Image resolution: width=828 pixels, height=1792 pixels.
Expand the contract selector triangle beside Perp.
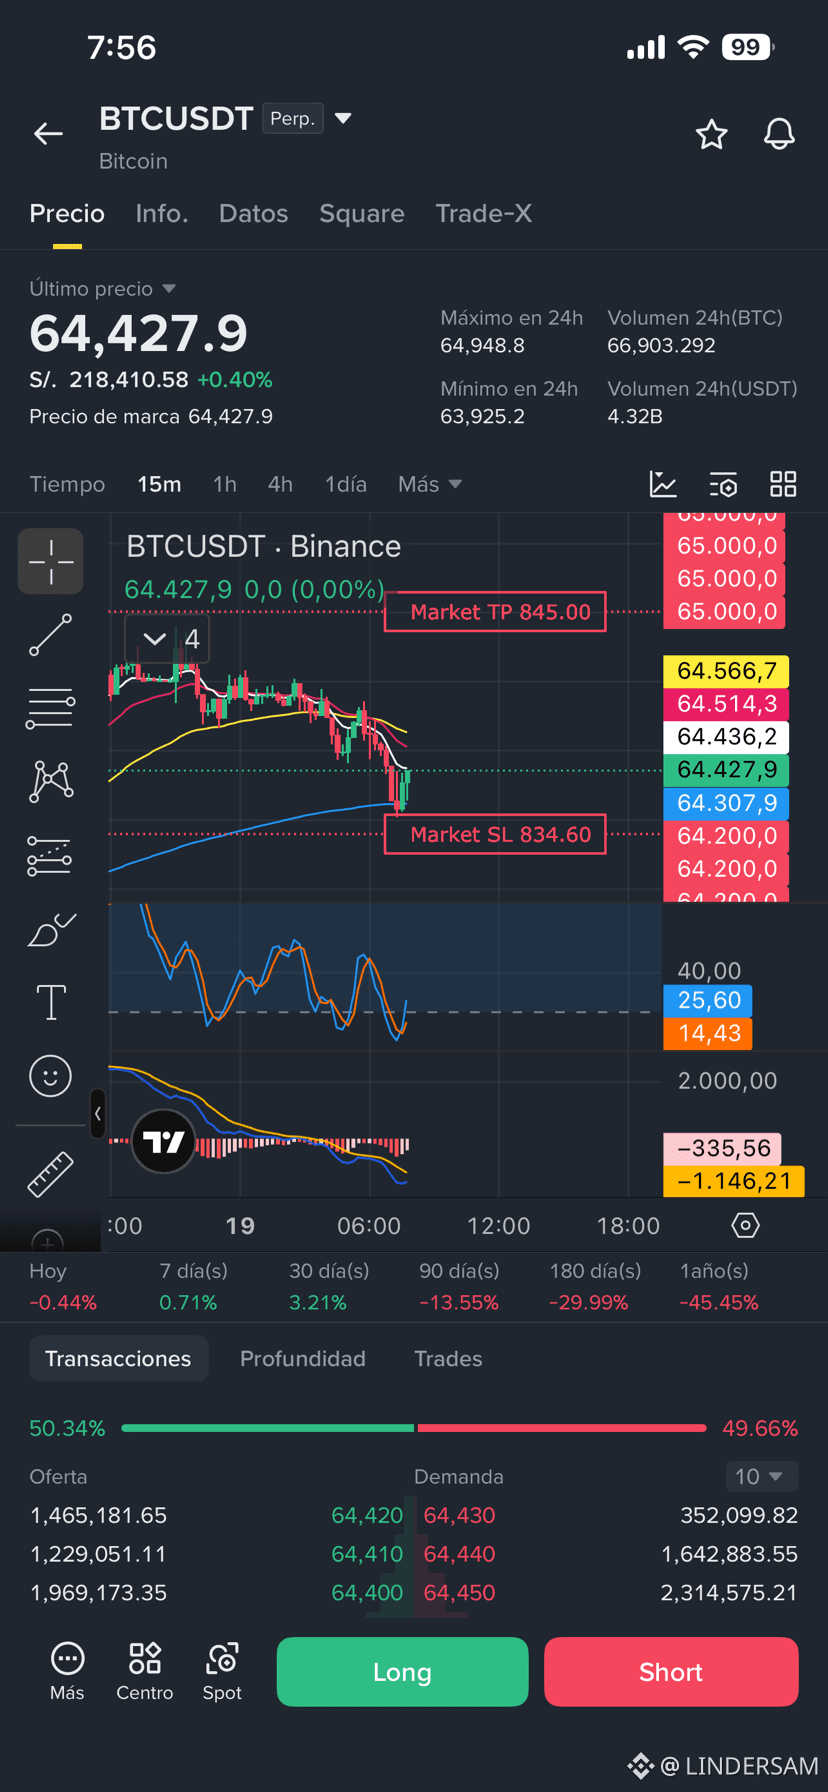coord(343,119)
